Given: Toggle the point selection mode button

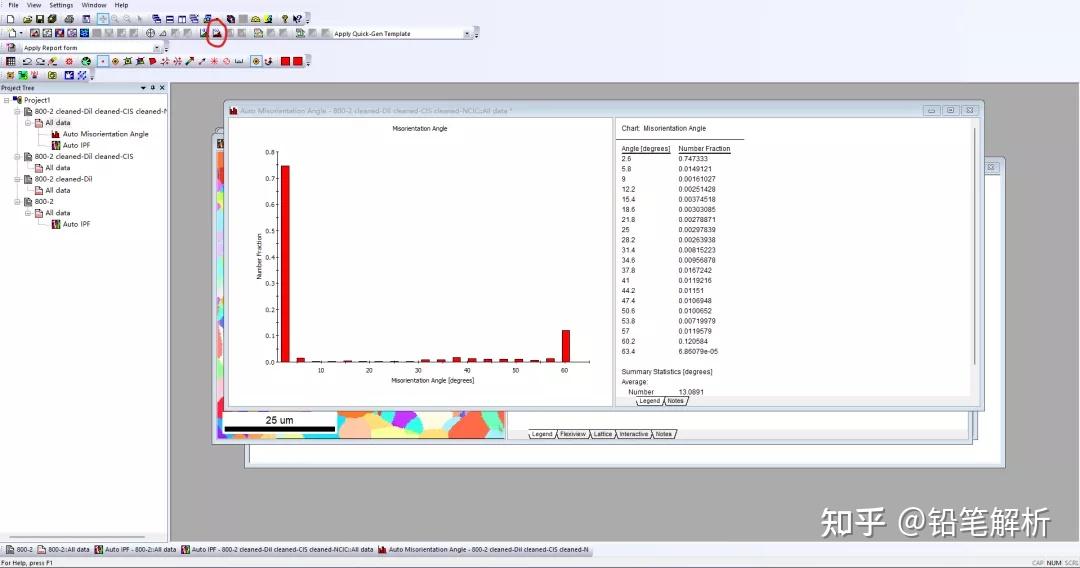Looking at the screenshot, I should (103, 61).
